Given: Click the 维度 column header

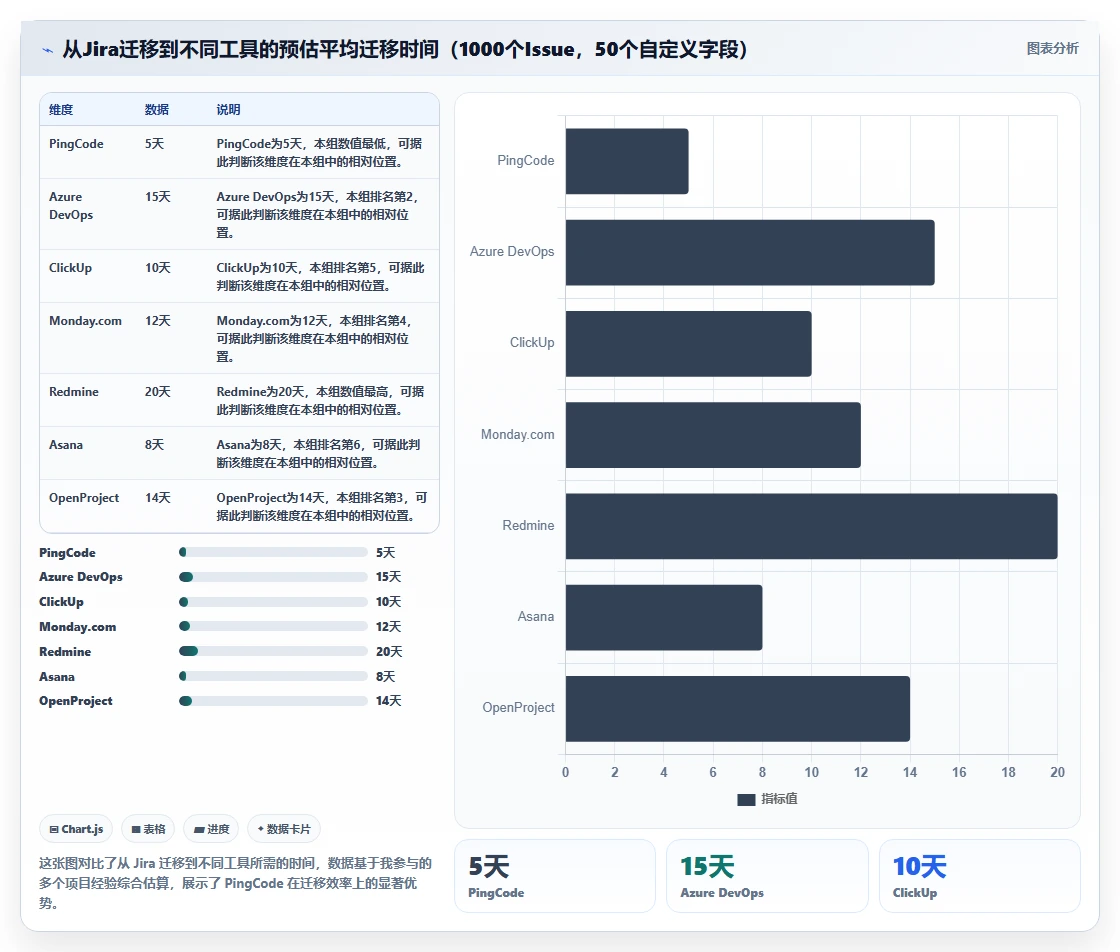Looking at the screenshot, I should pyautogui.click(x=61, y=109).
